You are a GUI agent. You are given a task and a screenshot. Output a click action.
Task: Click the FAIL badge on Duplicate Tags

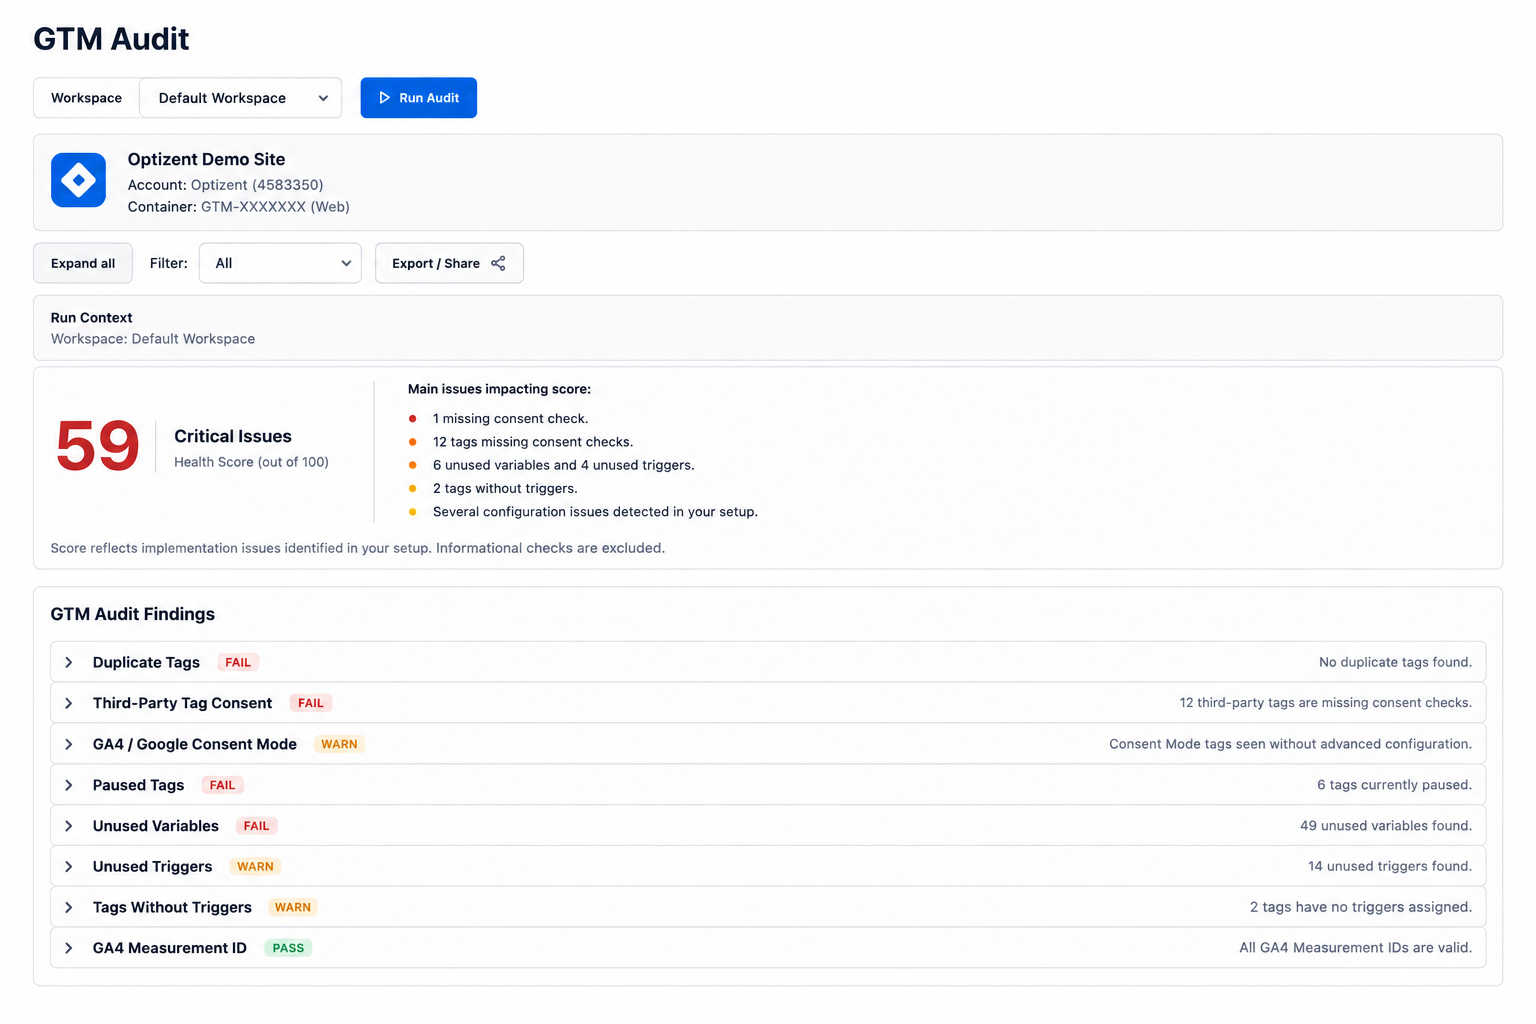click(x=238, y=662)
